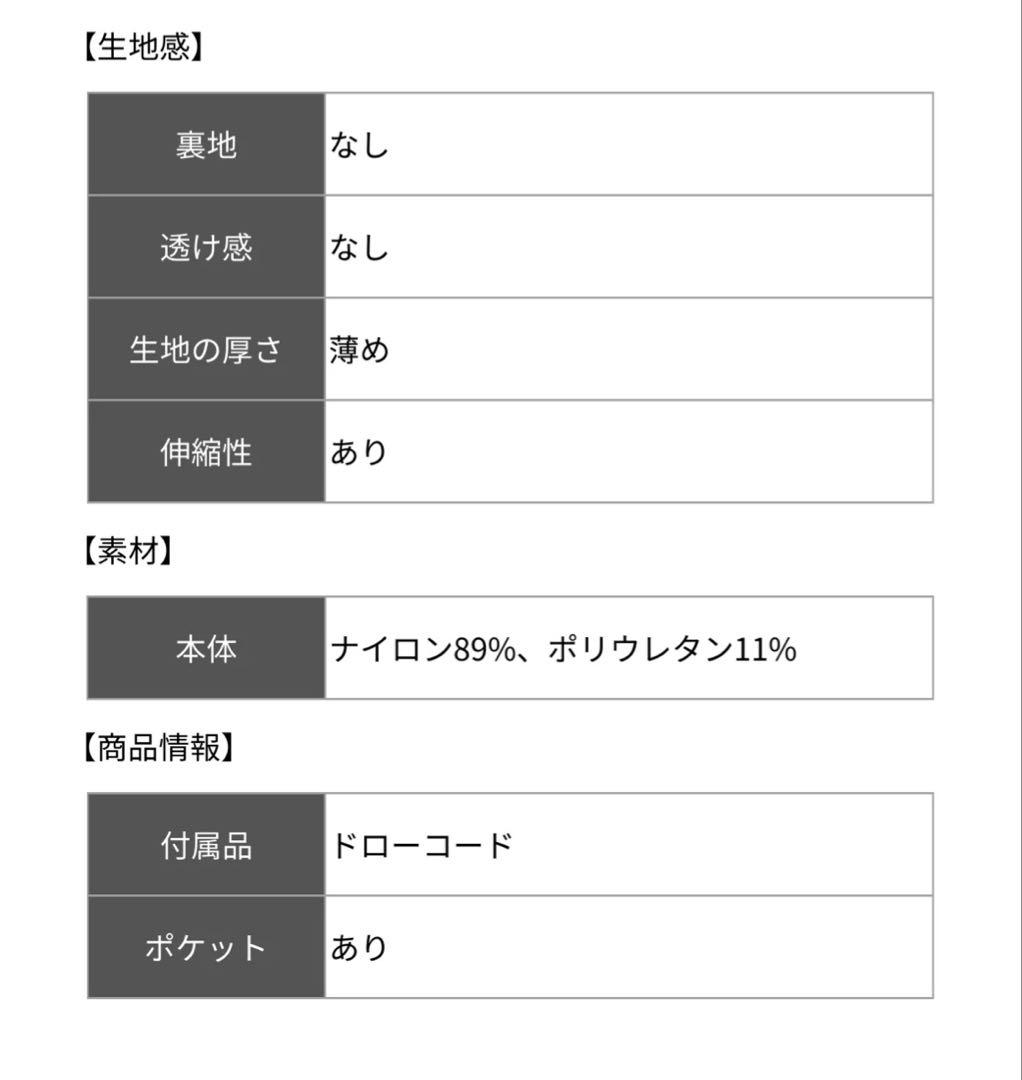1022x1080 pixels.
Task: Click the 【素材】 section heading
Action: click(x=127, y=551)
